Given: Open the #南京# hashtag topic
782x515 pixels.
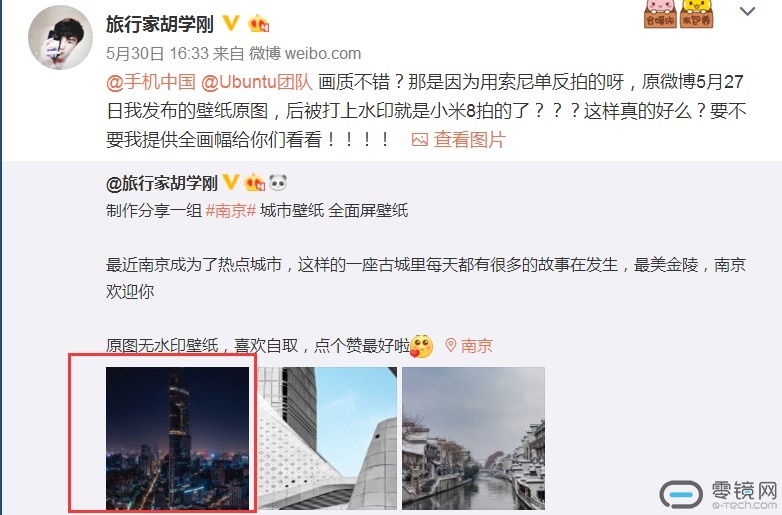Looking at the screenshot, I should [230, 210].
